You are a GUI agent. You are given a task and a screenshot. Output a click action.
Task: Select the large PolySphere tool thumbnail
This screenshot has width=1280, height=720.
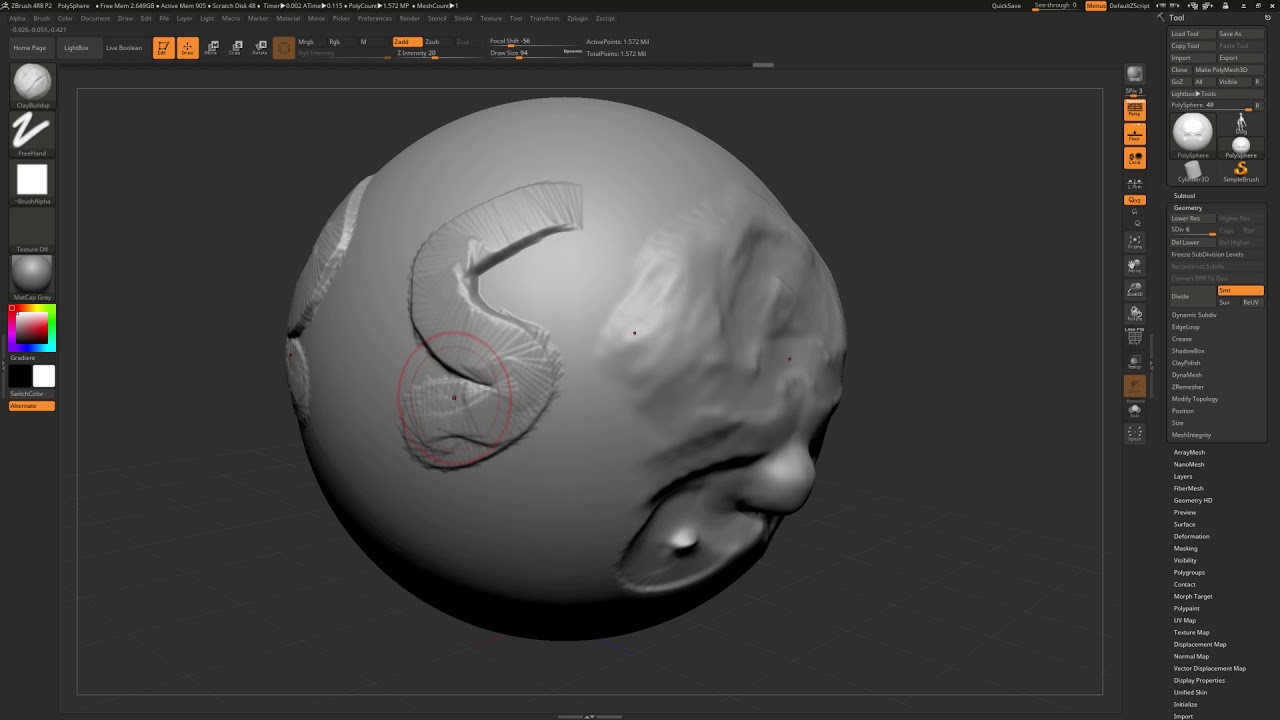(1192, 134)
